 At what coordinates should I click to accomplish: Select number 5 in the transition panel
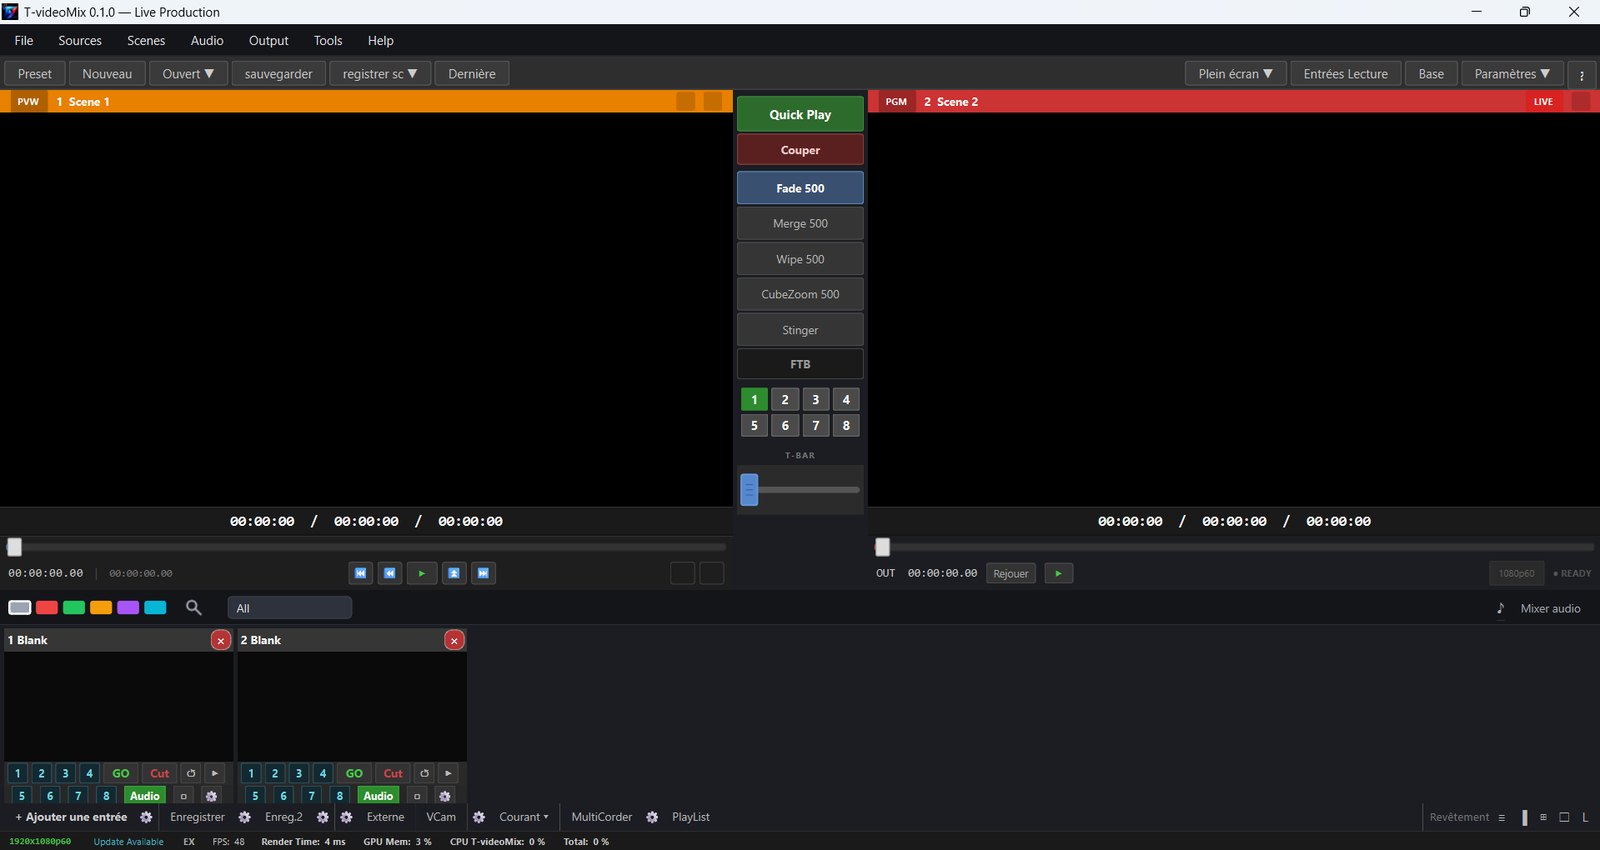pos(754,425)
